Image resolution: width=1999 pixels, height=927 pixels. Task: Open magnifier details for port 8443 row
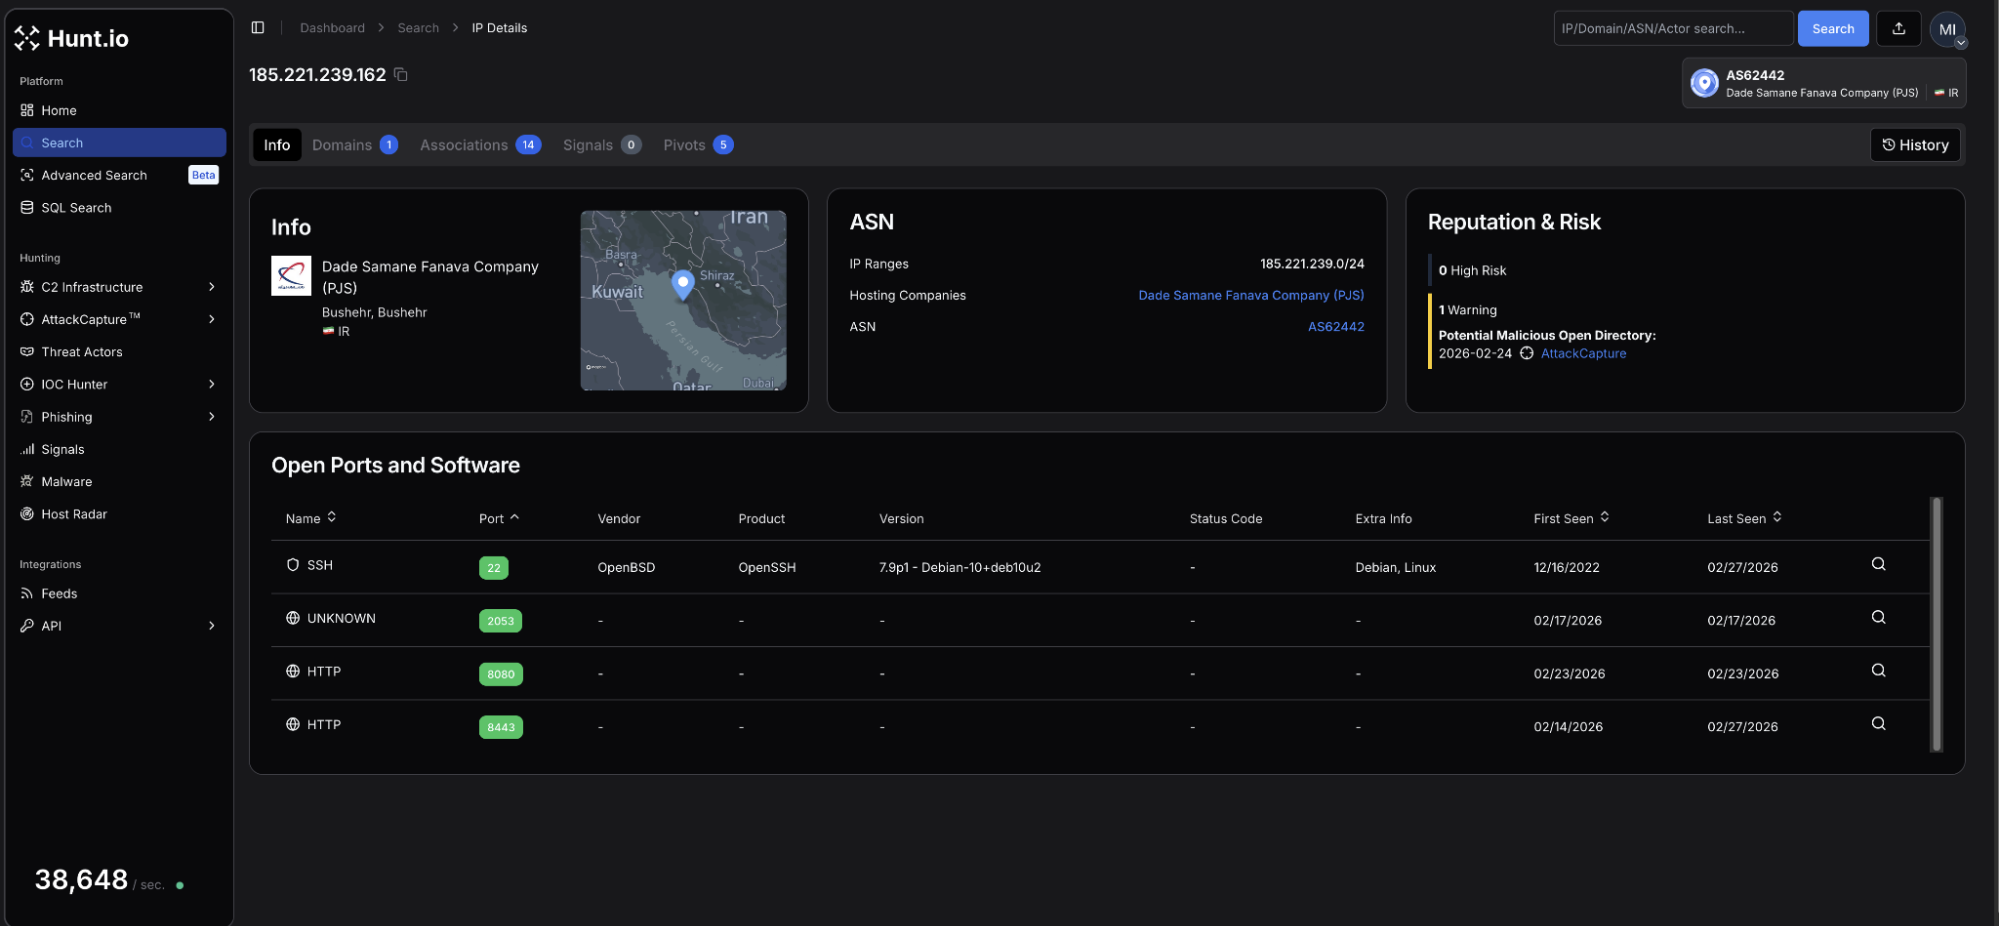click(1878, 724)
